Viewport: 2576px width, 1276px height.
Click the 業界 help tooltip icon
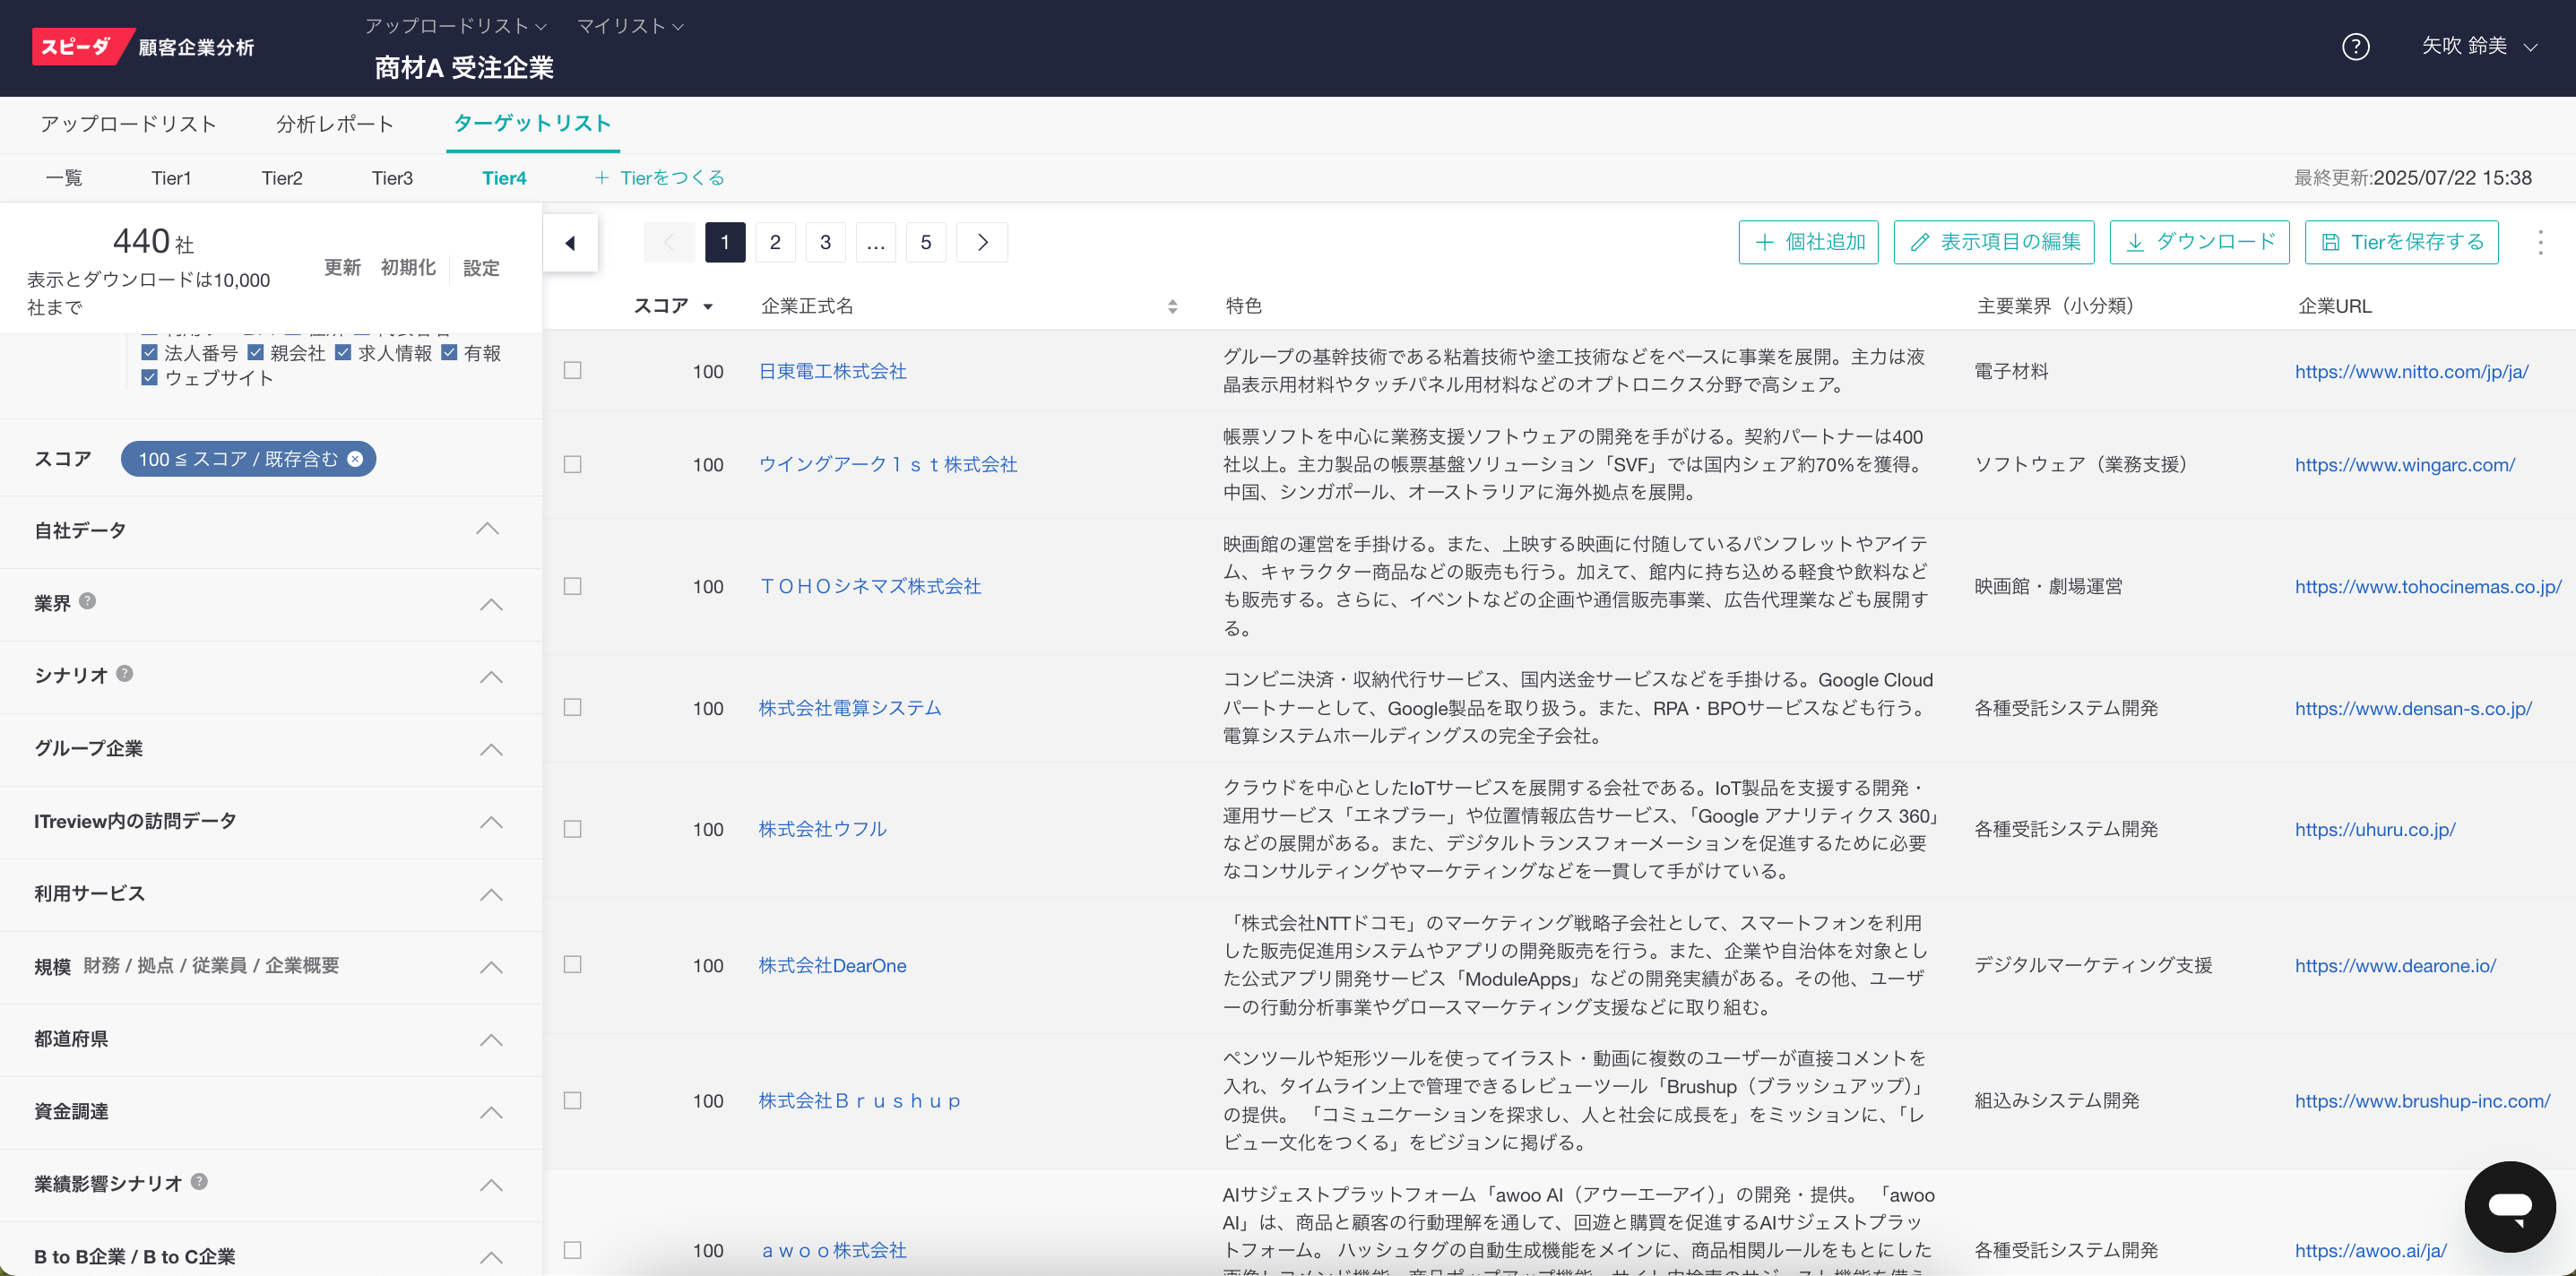coord(88,601)
